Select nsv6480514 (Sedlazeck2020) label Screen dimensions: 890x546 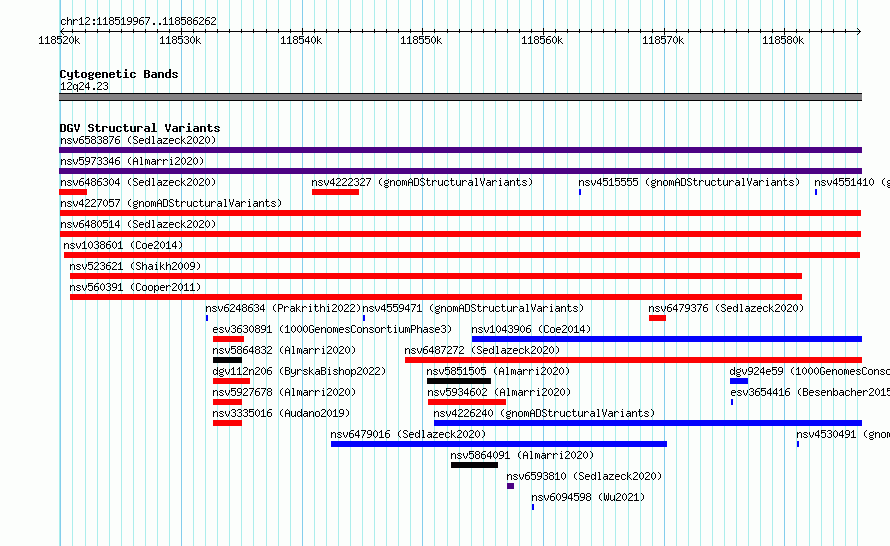(138, 224)
